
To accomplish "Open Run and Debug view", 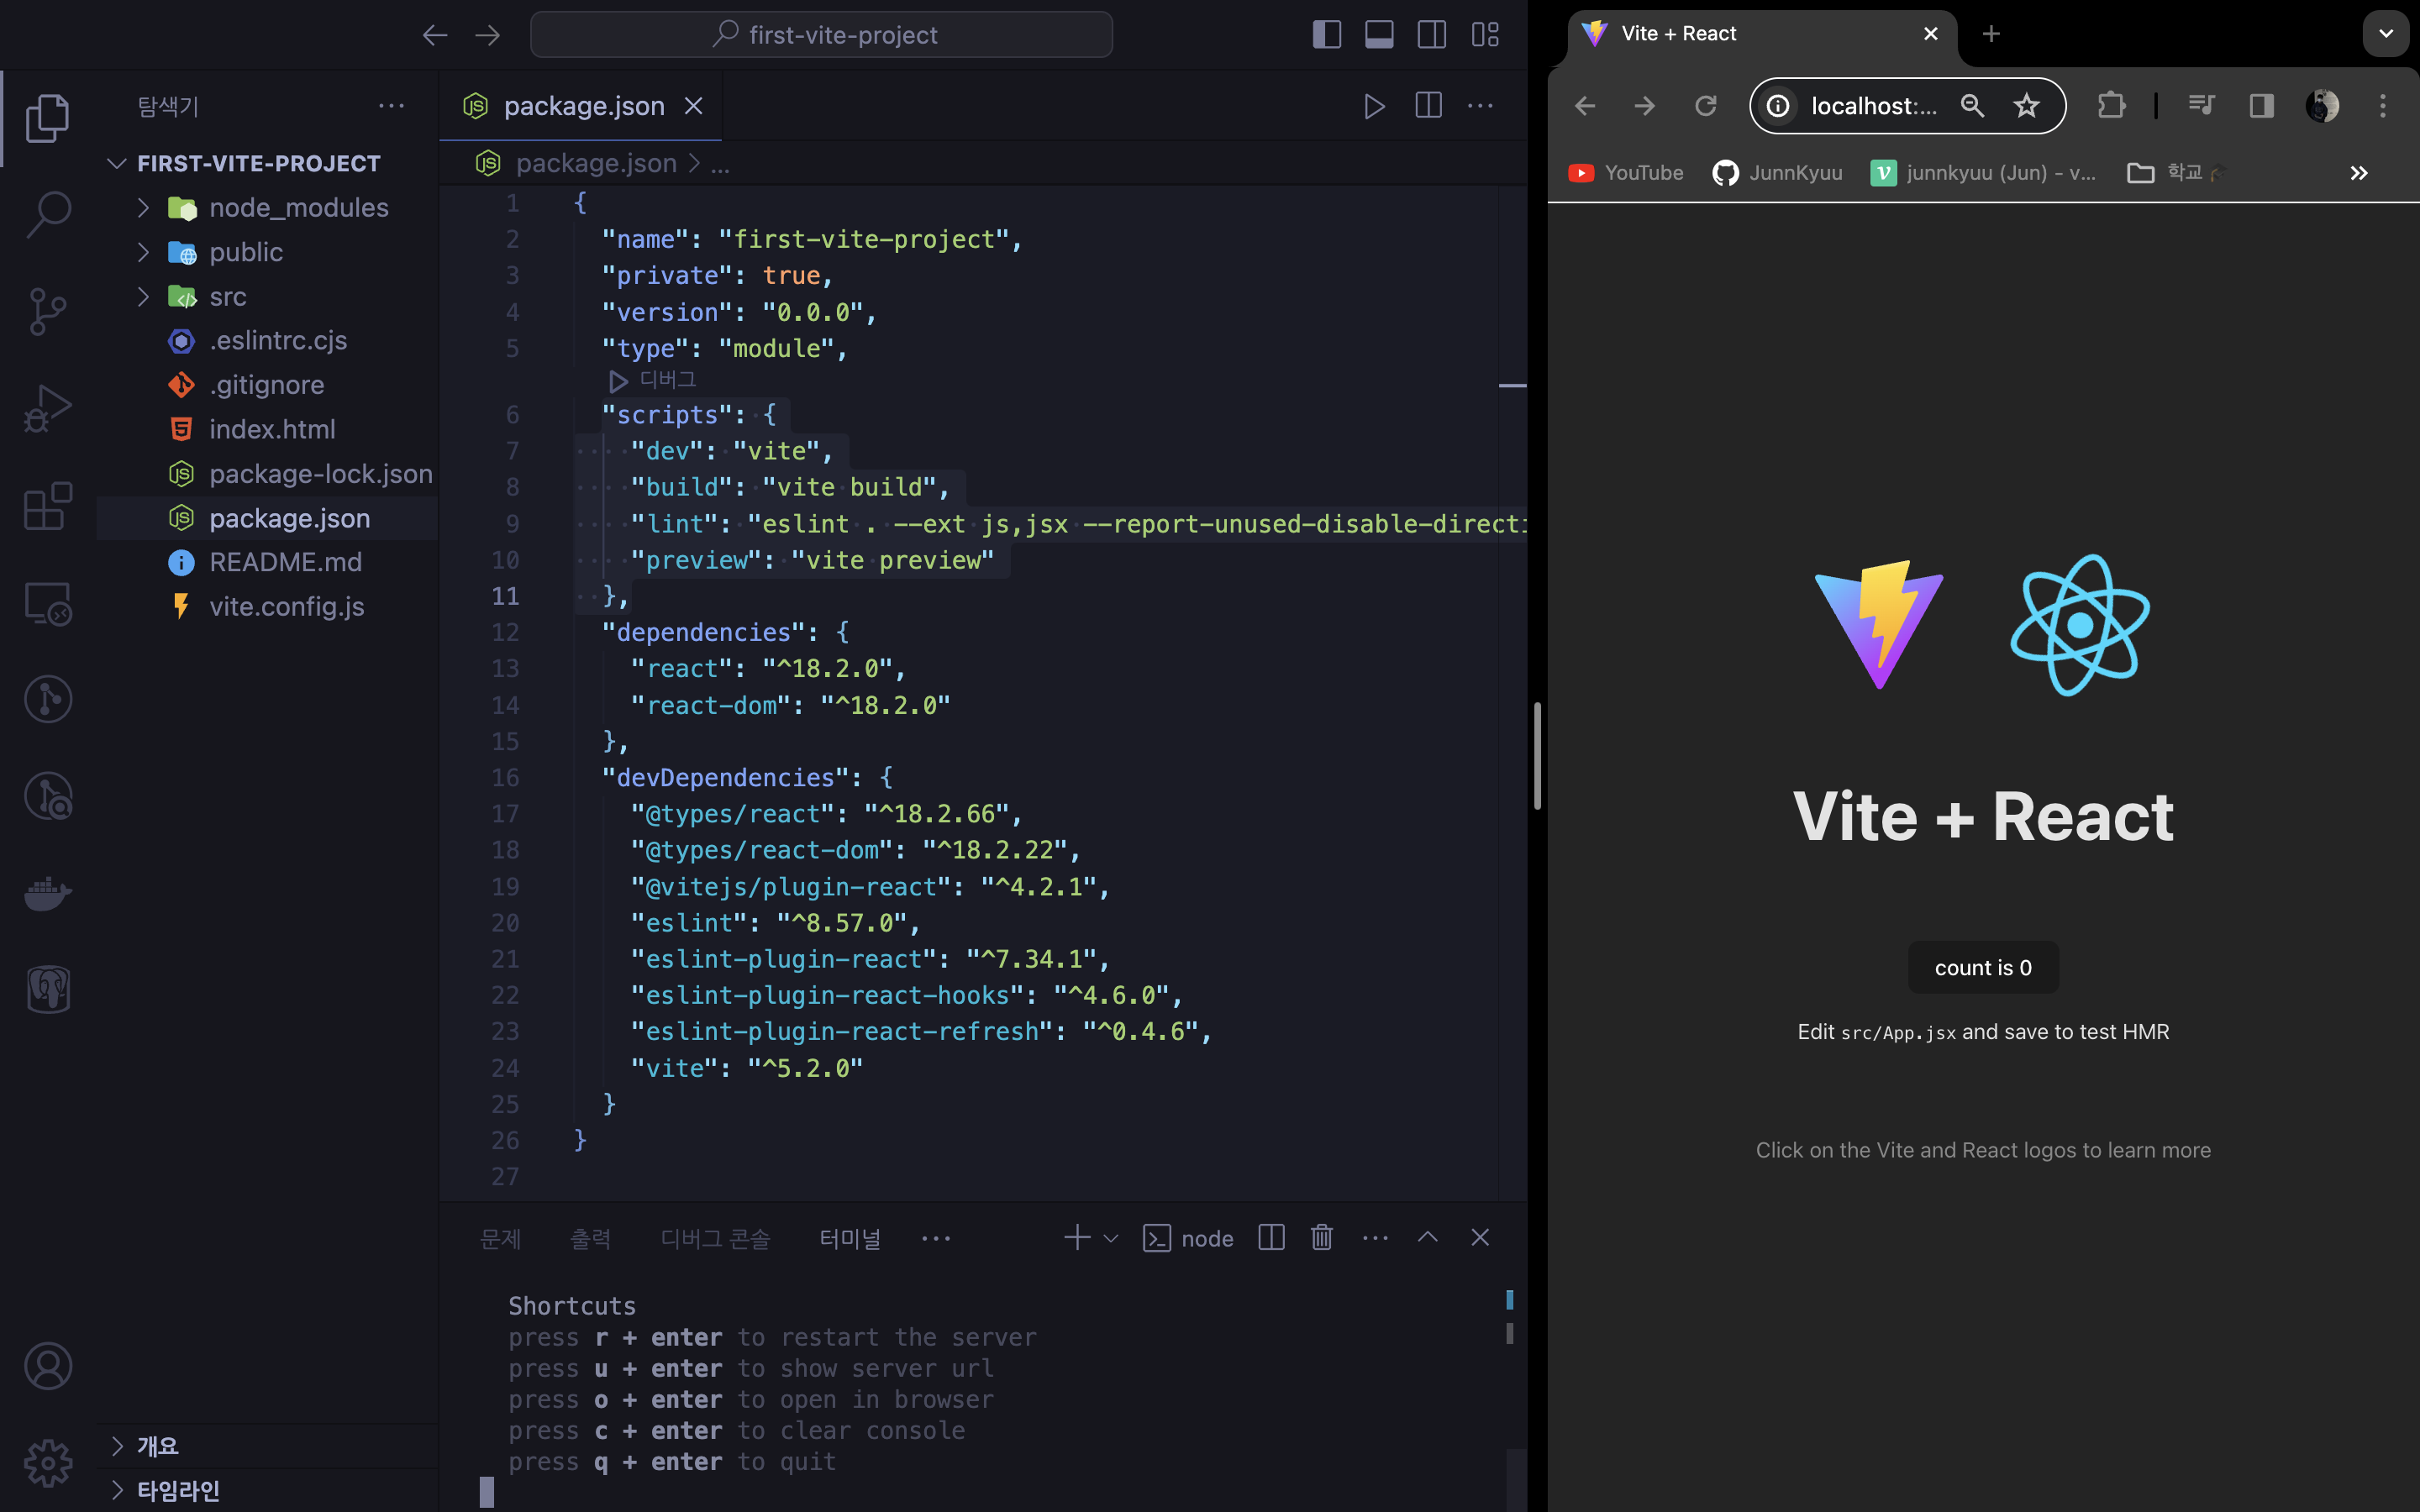I will tap(47, 408).
